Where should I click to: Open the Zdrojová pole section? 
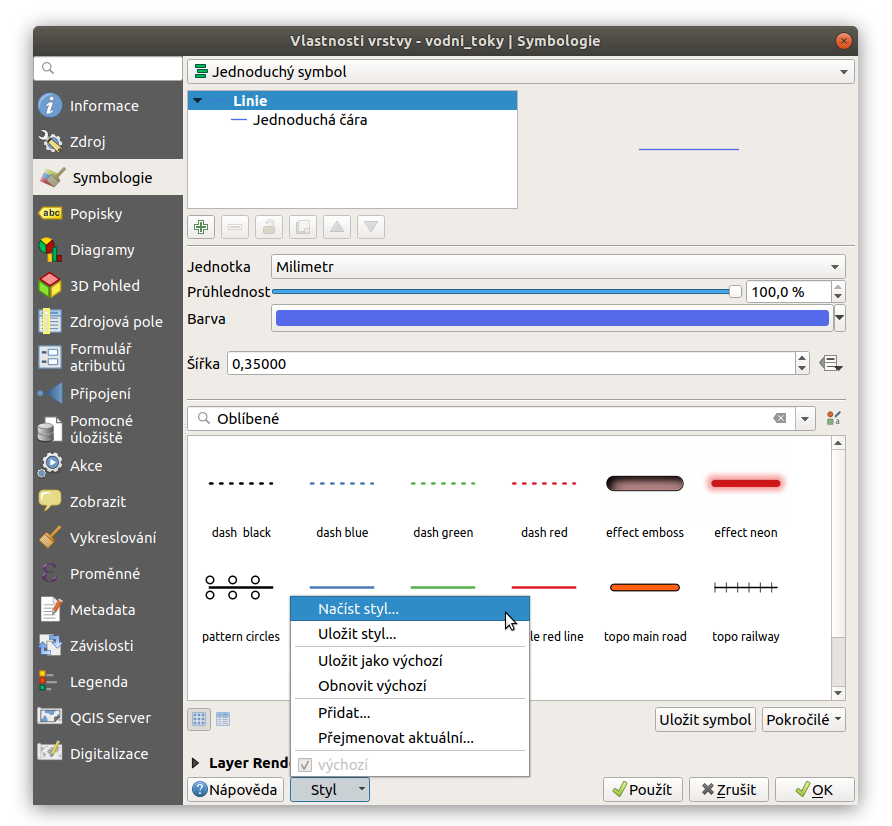[108, 322]
